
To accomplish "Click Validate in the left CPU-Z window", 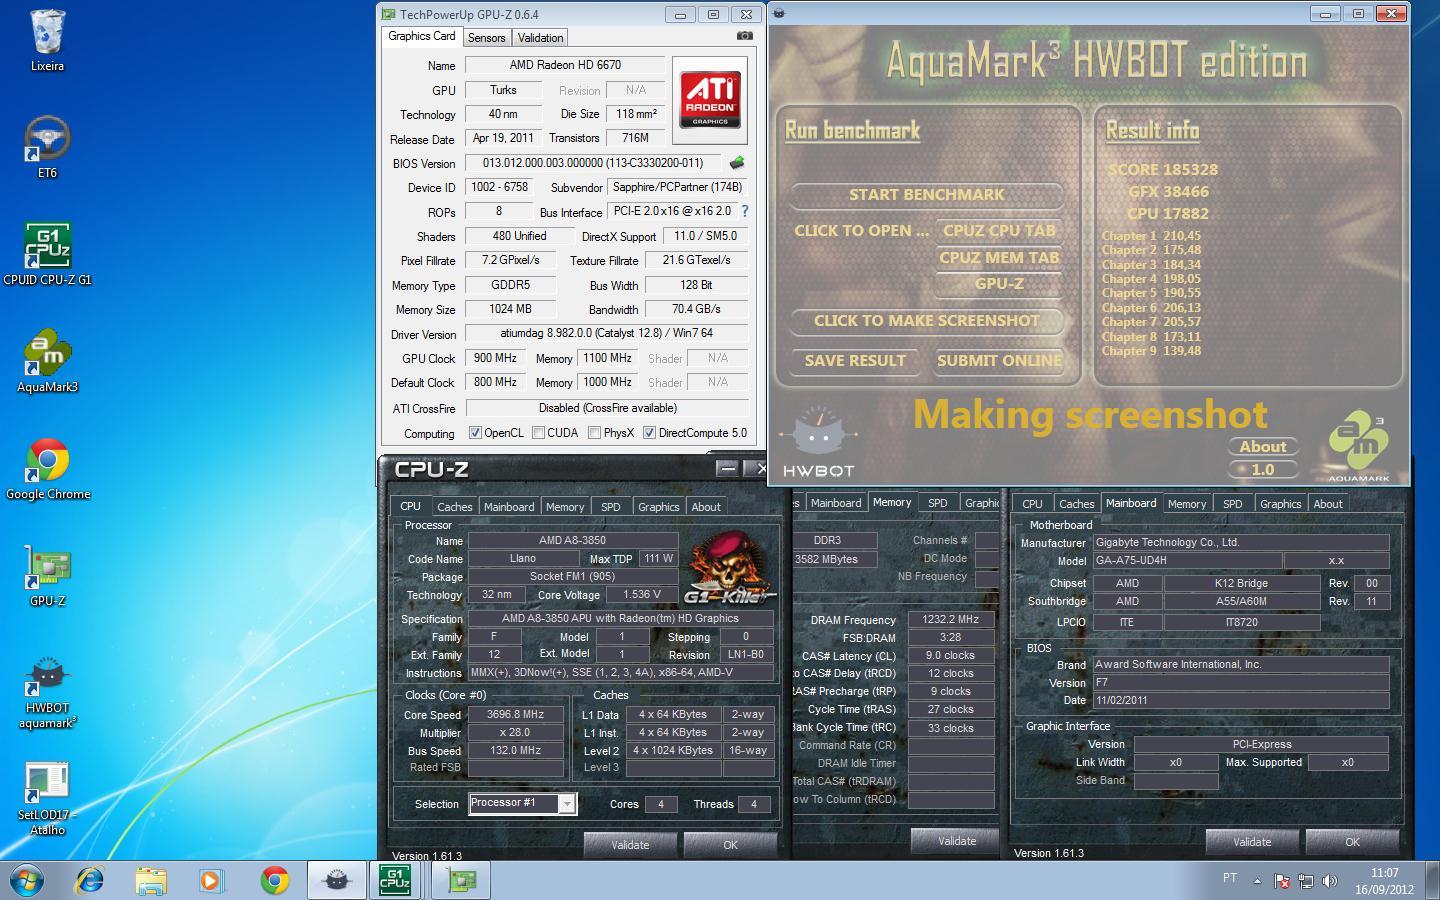I will (630, 845).
